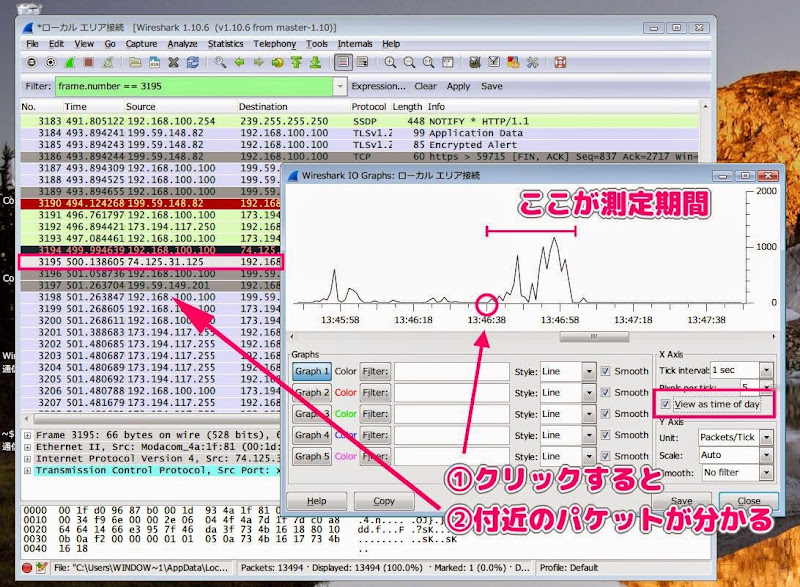Uncheck Smooth for Graph 2

pyautogui.click(x=605, y=393)
